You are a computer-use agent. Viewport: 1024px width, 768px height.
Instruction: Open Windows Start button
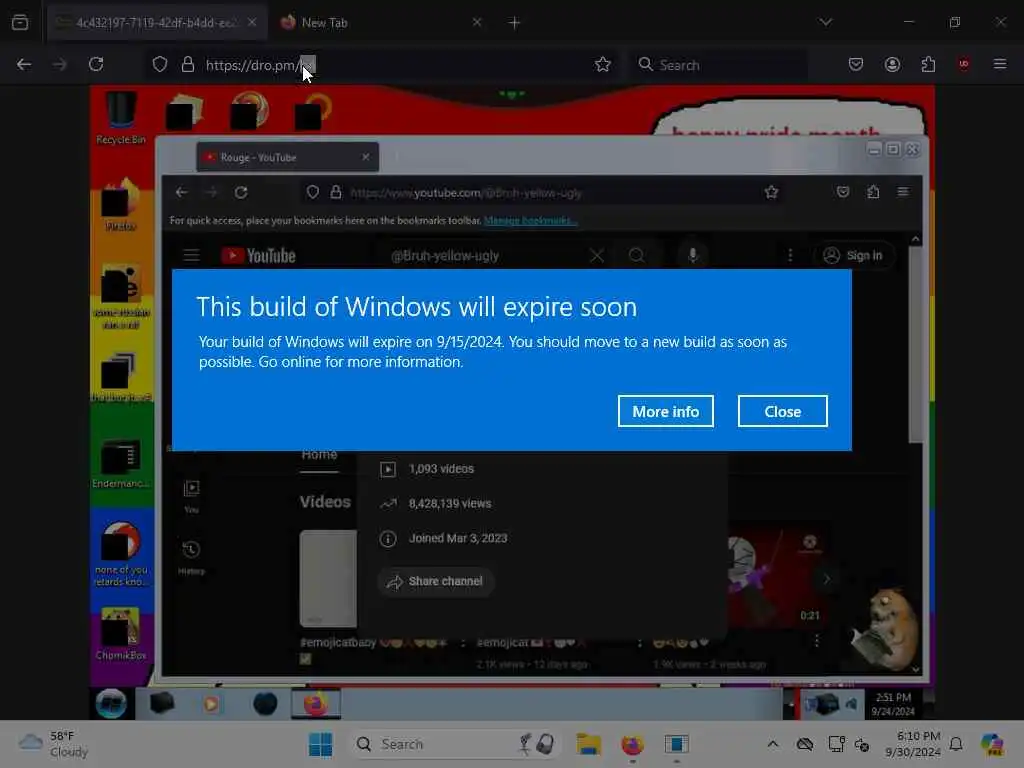click(320, 744)
